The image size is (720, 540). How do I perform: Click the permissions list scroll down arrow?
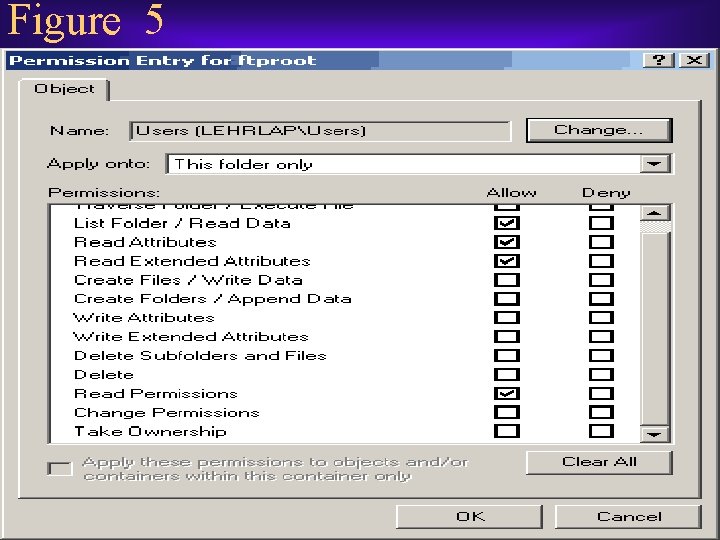[654, 434]
